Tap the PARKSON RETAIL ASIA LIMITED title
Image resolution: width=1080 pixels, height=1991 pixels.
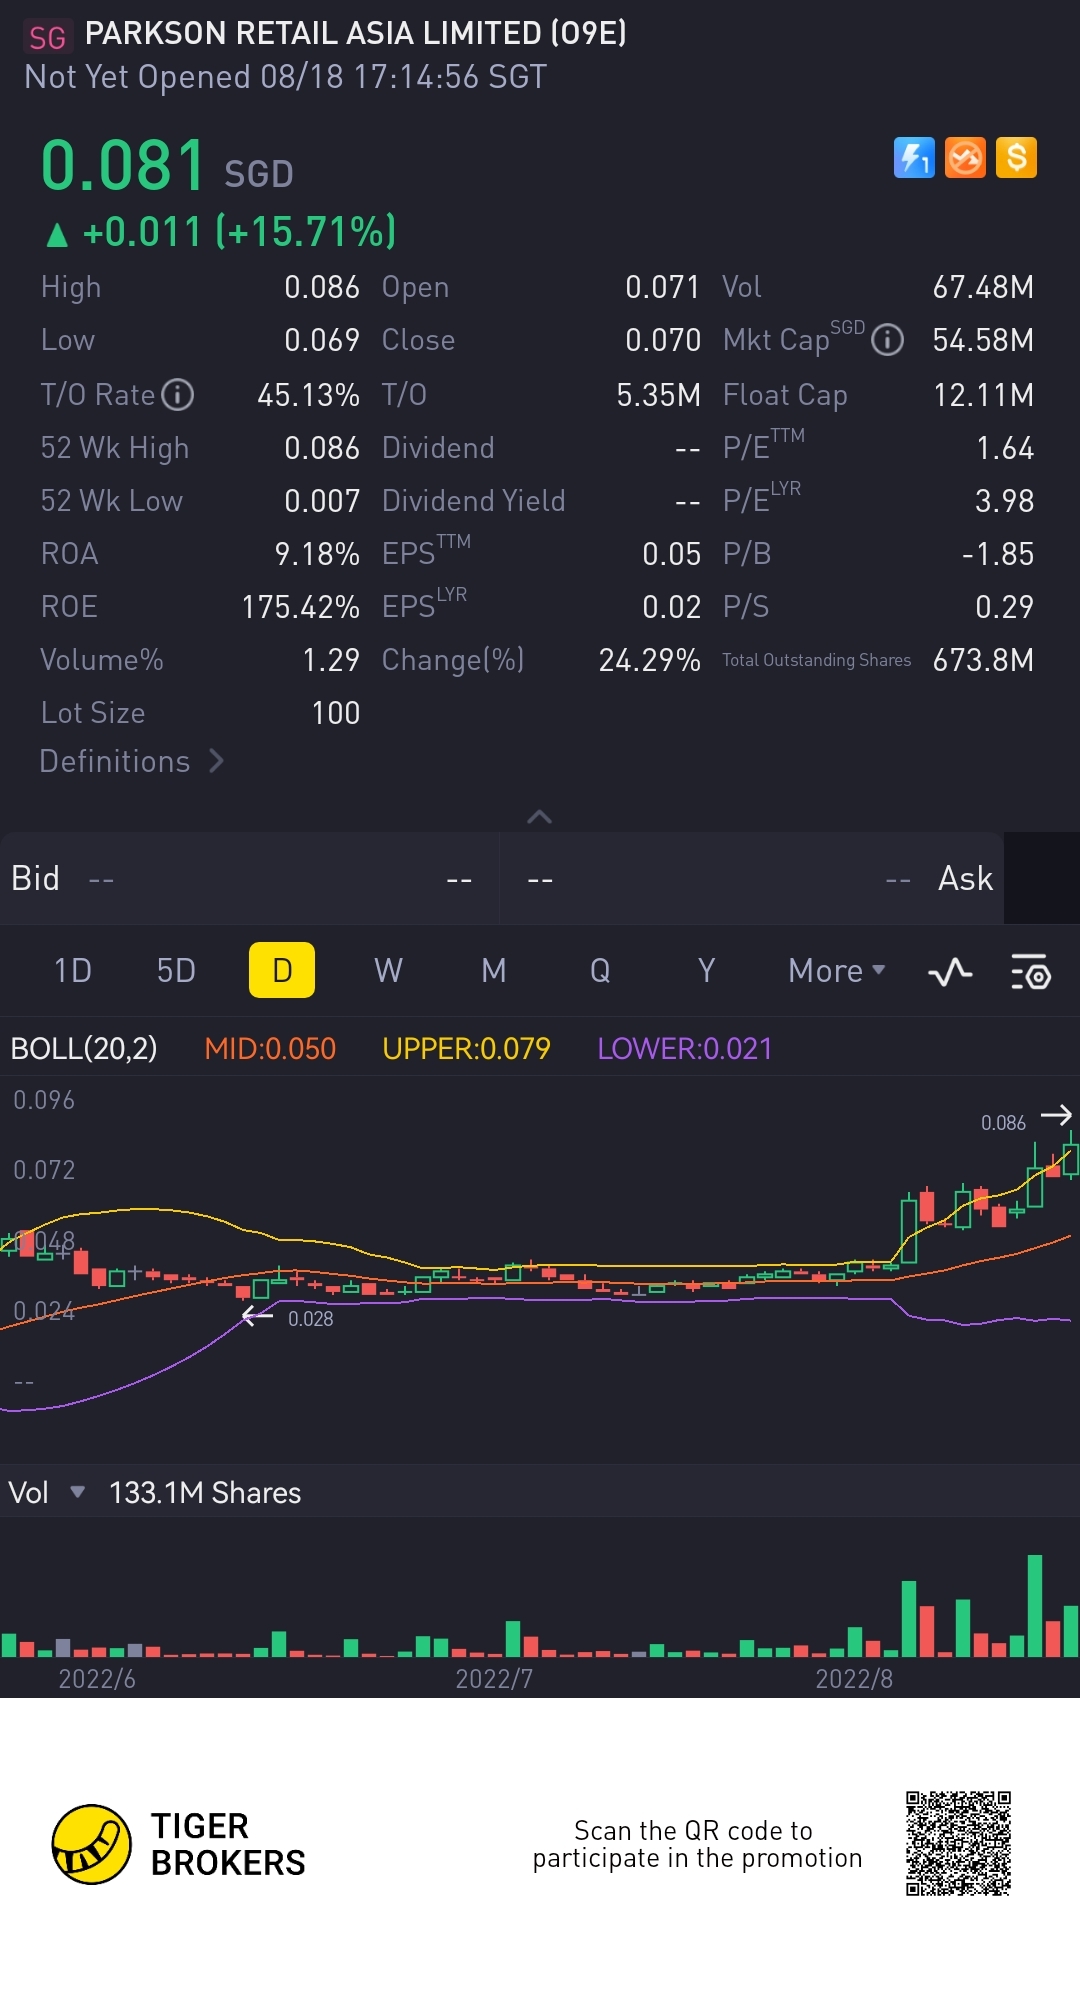pyautogui.click(x=356, y=33)
